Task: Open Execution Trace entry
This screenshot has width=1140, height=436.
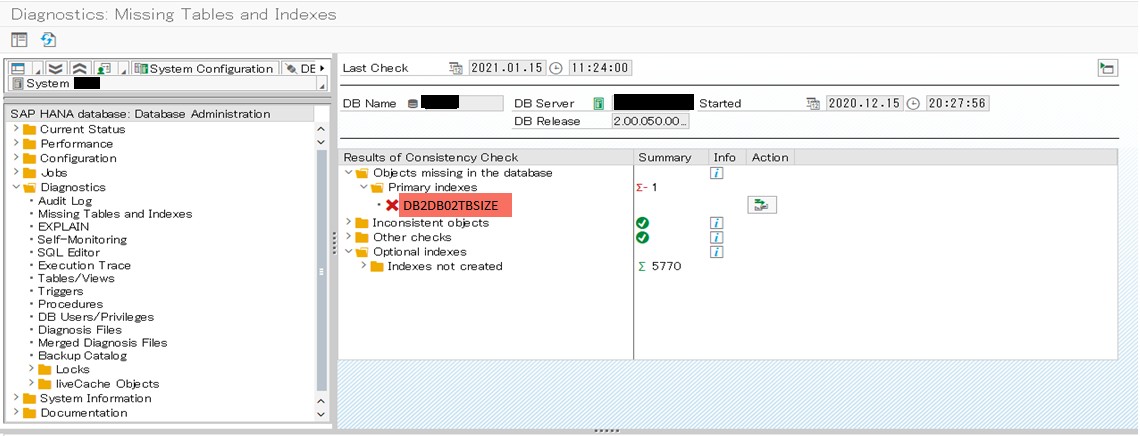Action: point(84,265)
